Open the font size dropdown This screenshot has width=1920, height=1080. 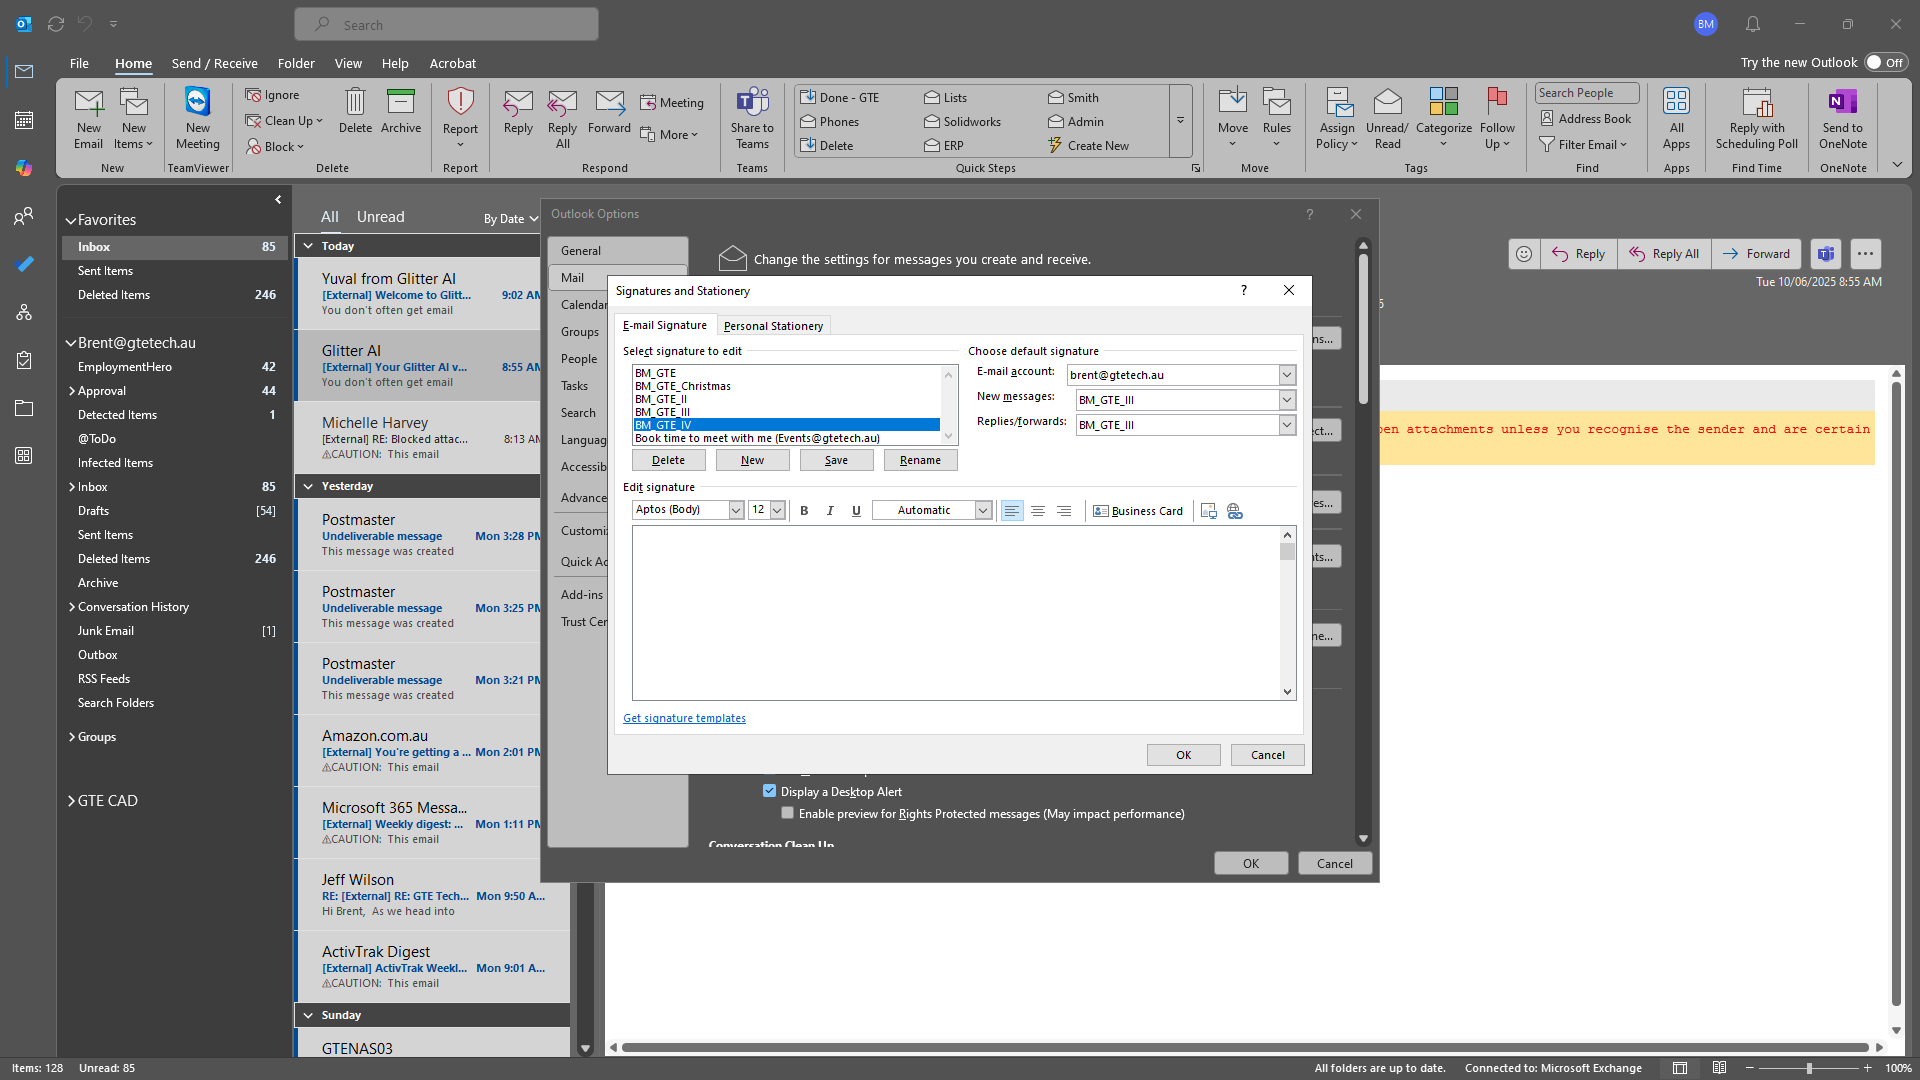[x=777, y=510]
